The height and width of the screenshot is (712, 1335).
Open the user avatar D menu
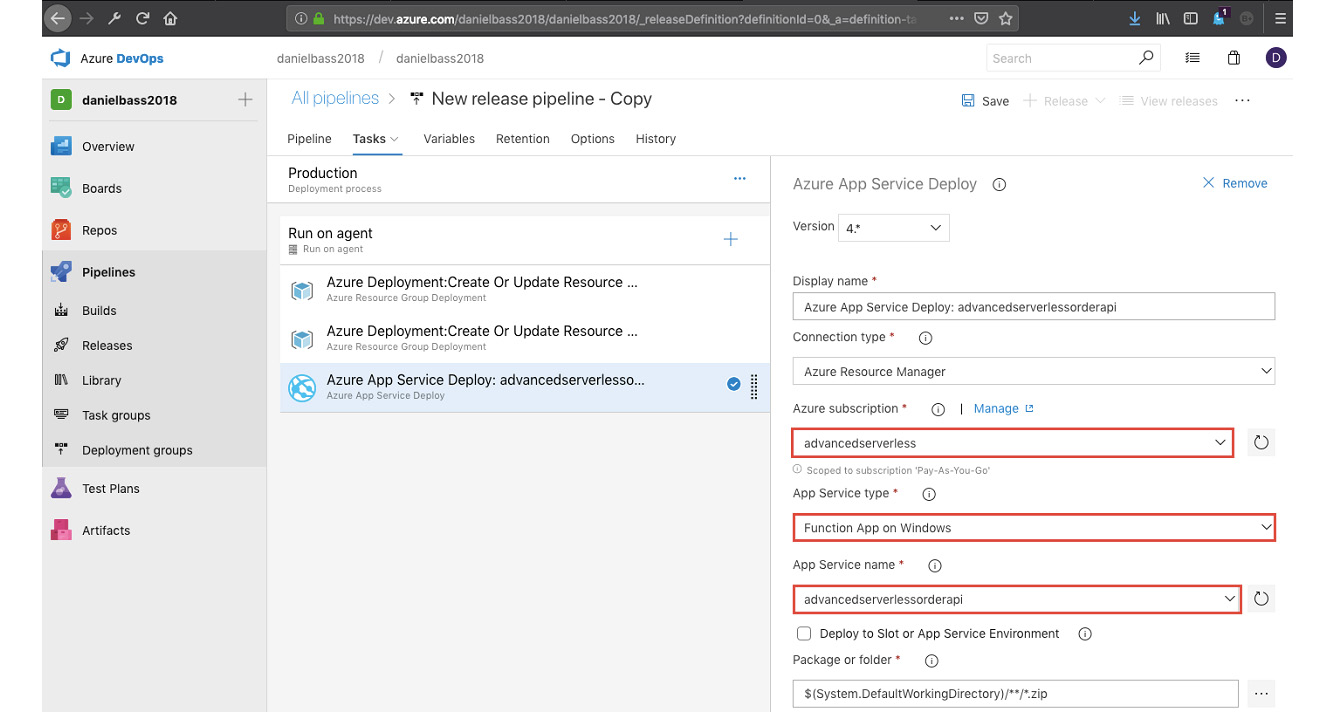coord(1276,58)
